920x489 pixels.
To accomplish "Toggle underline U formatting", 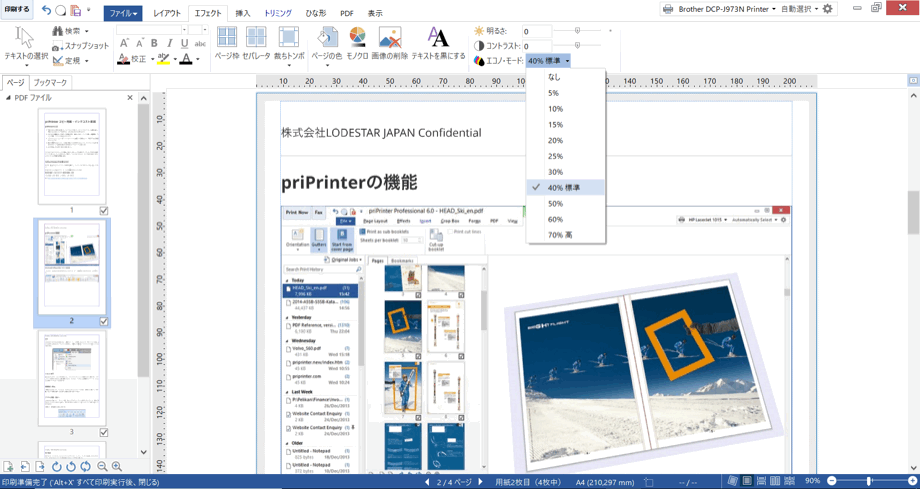I will point(185,43).
